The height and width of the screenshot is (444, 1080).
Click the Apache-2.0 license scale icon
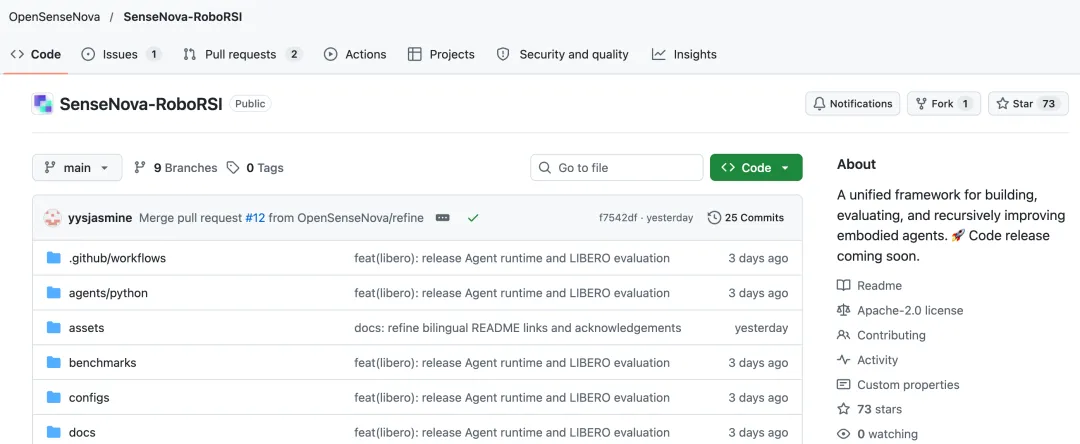pos(843,310)
